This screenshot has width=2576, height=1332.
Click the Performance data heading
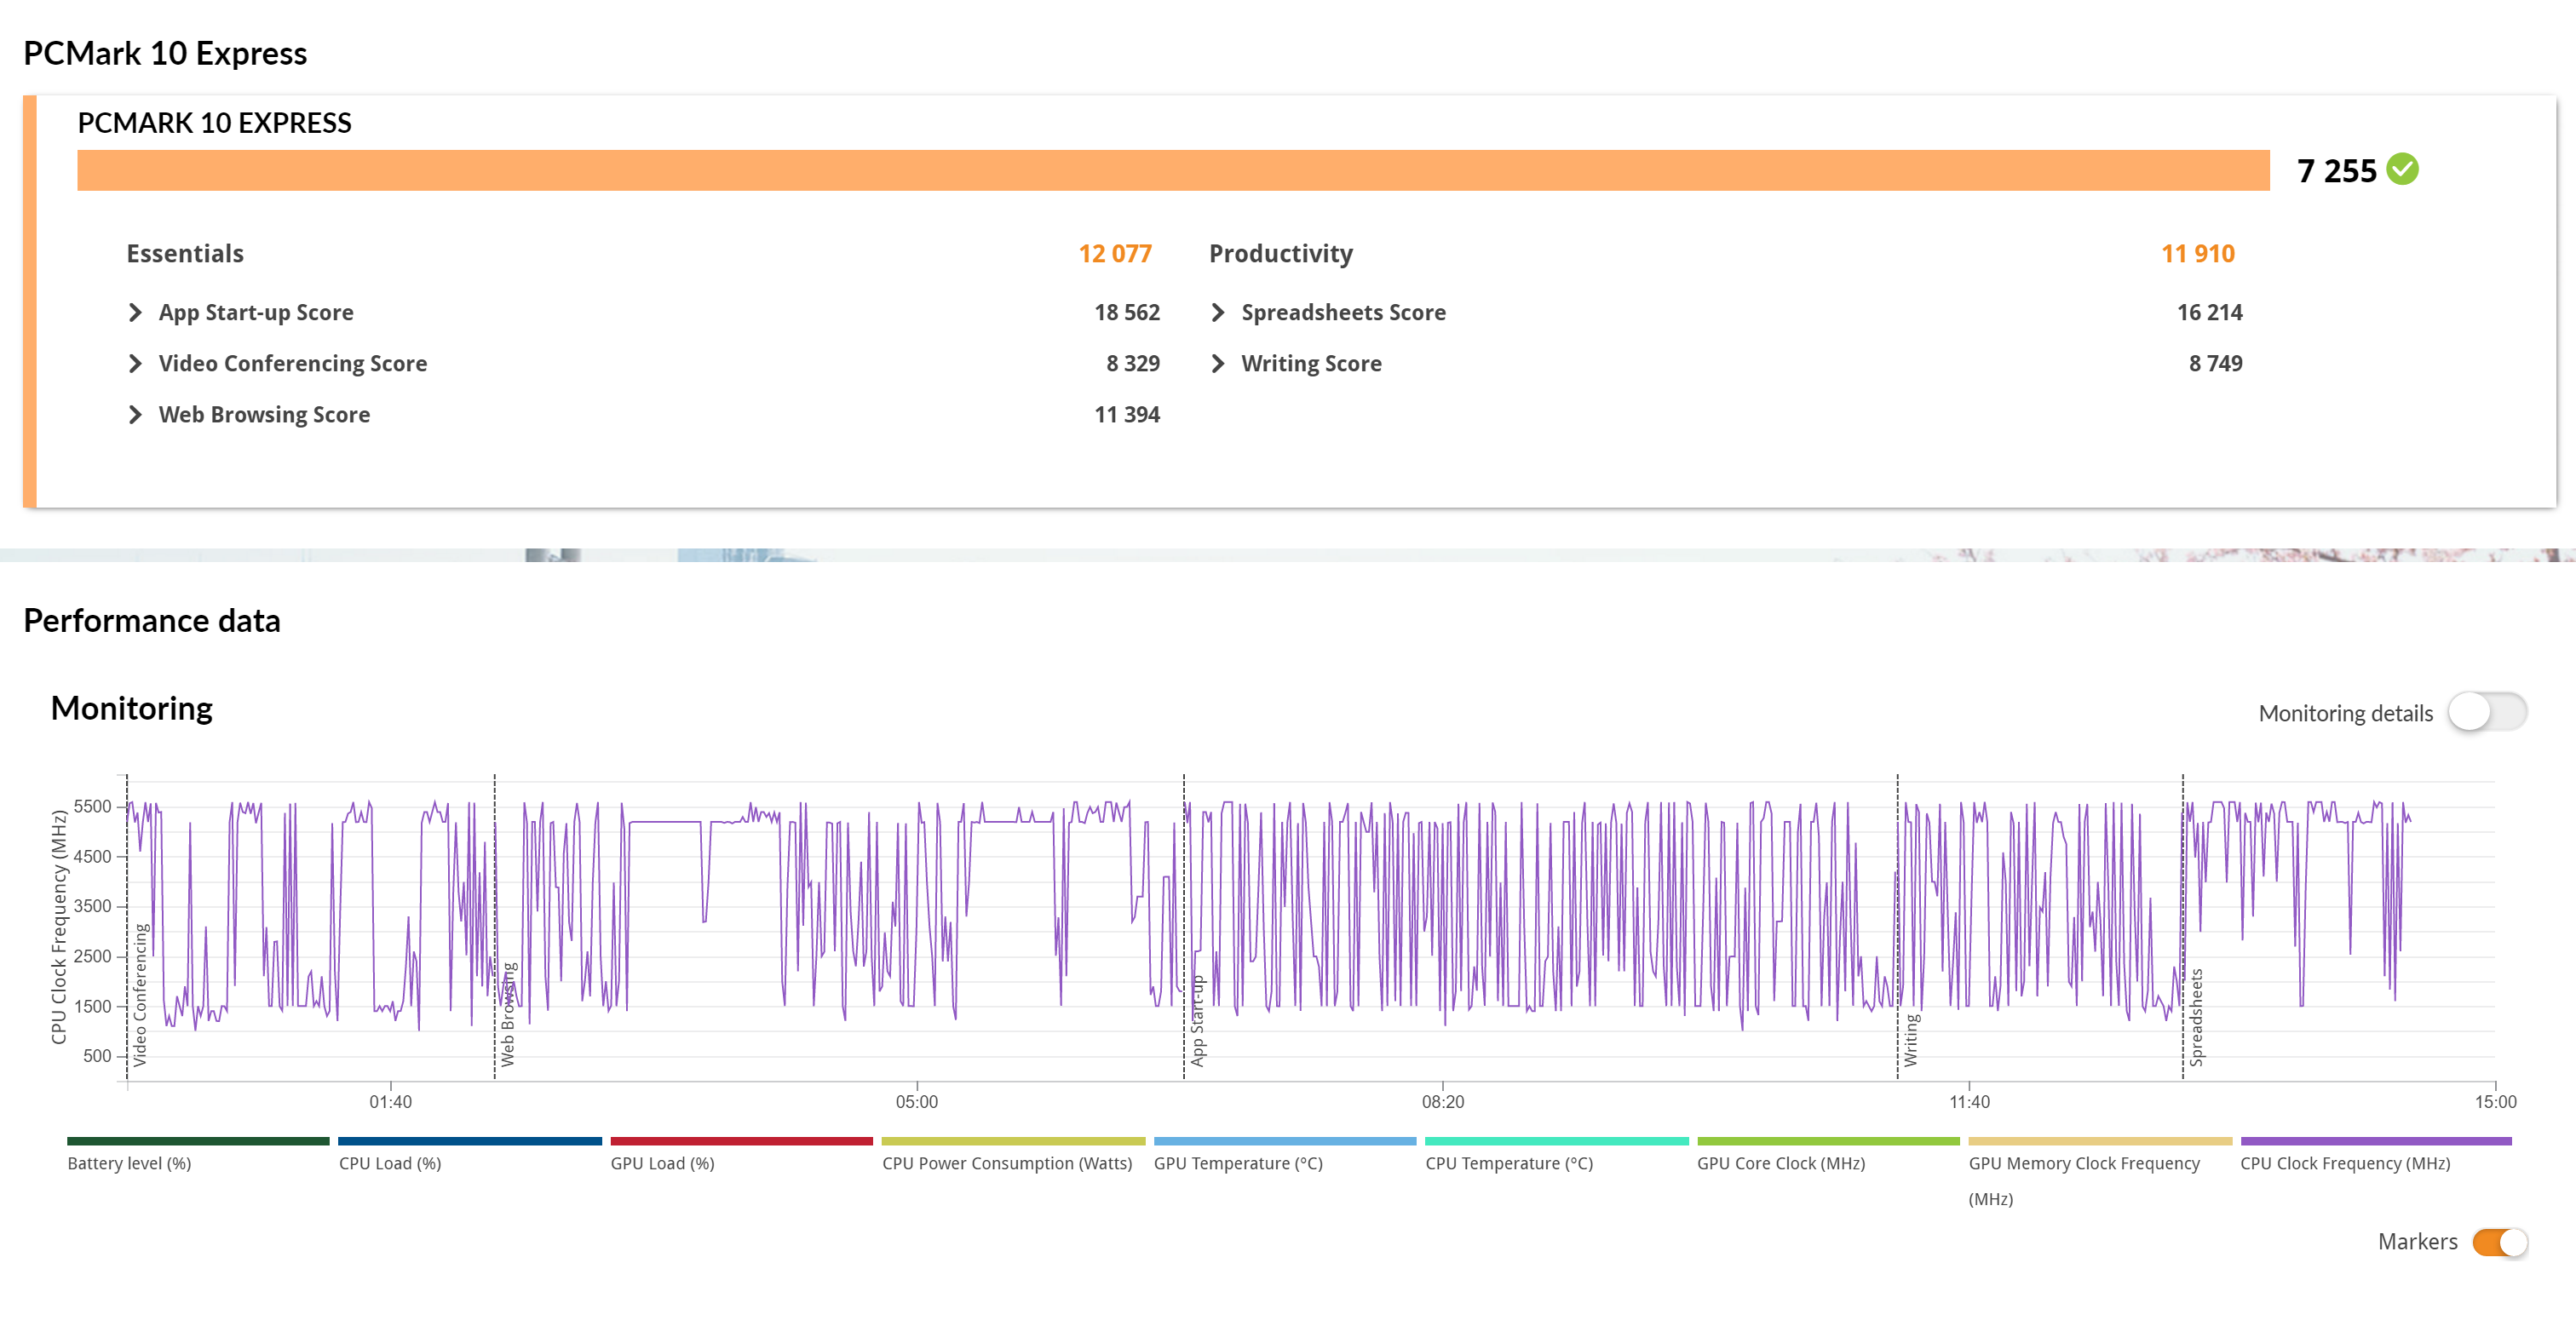(x=152, y=621)
